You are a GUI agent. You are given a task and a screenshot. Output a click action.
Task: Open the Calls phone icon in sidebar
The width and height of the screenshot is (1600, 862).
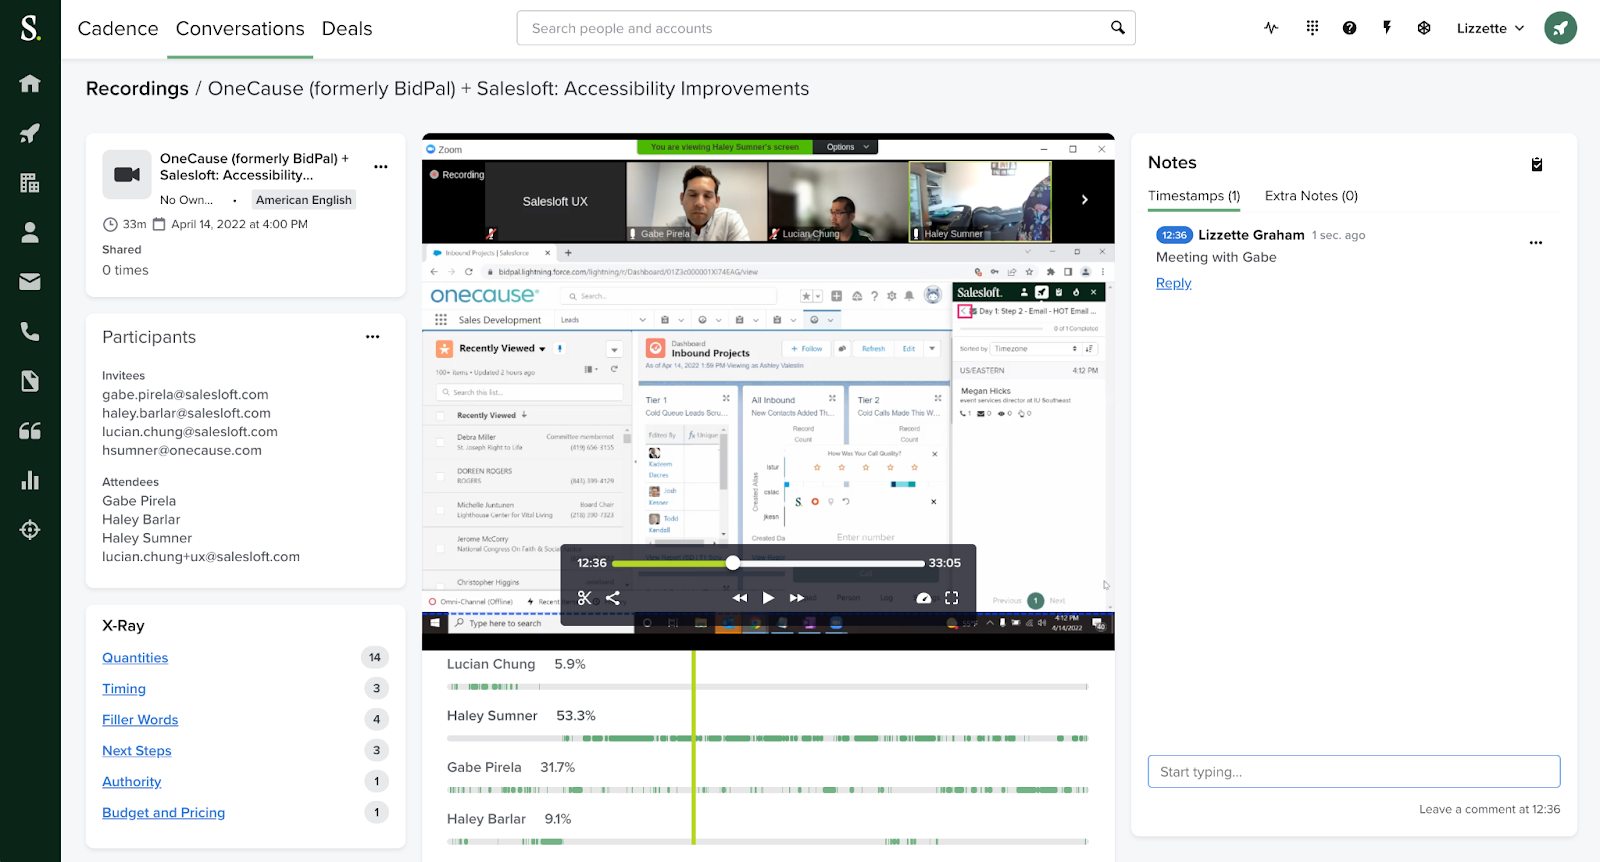click(30, 331)
